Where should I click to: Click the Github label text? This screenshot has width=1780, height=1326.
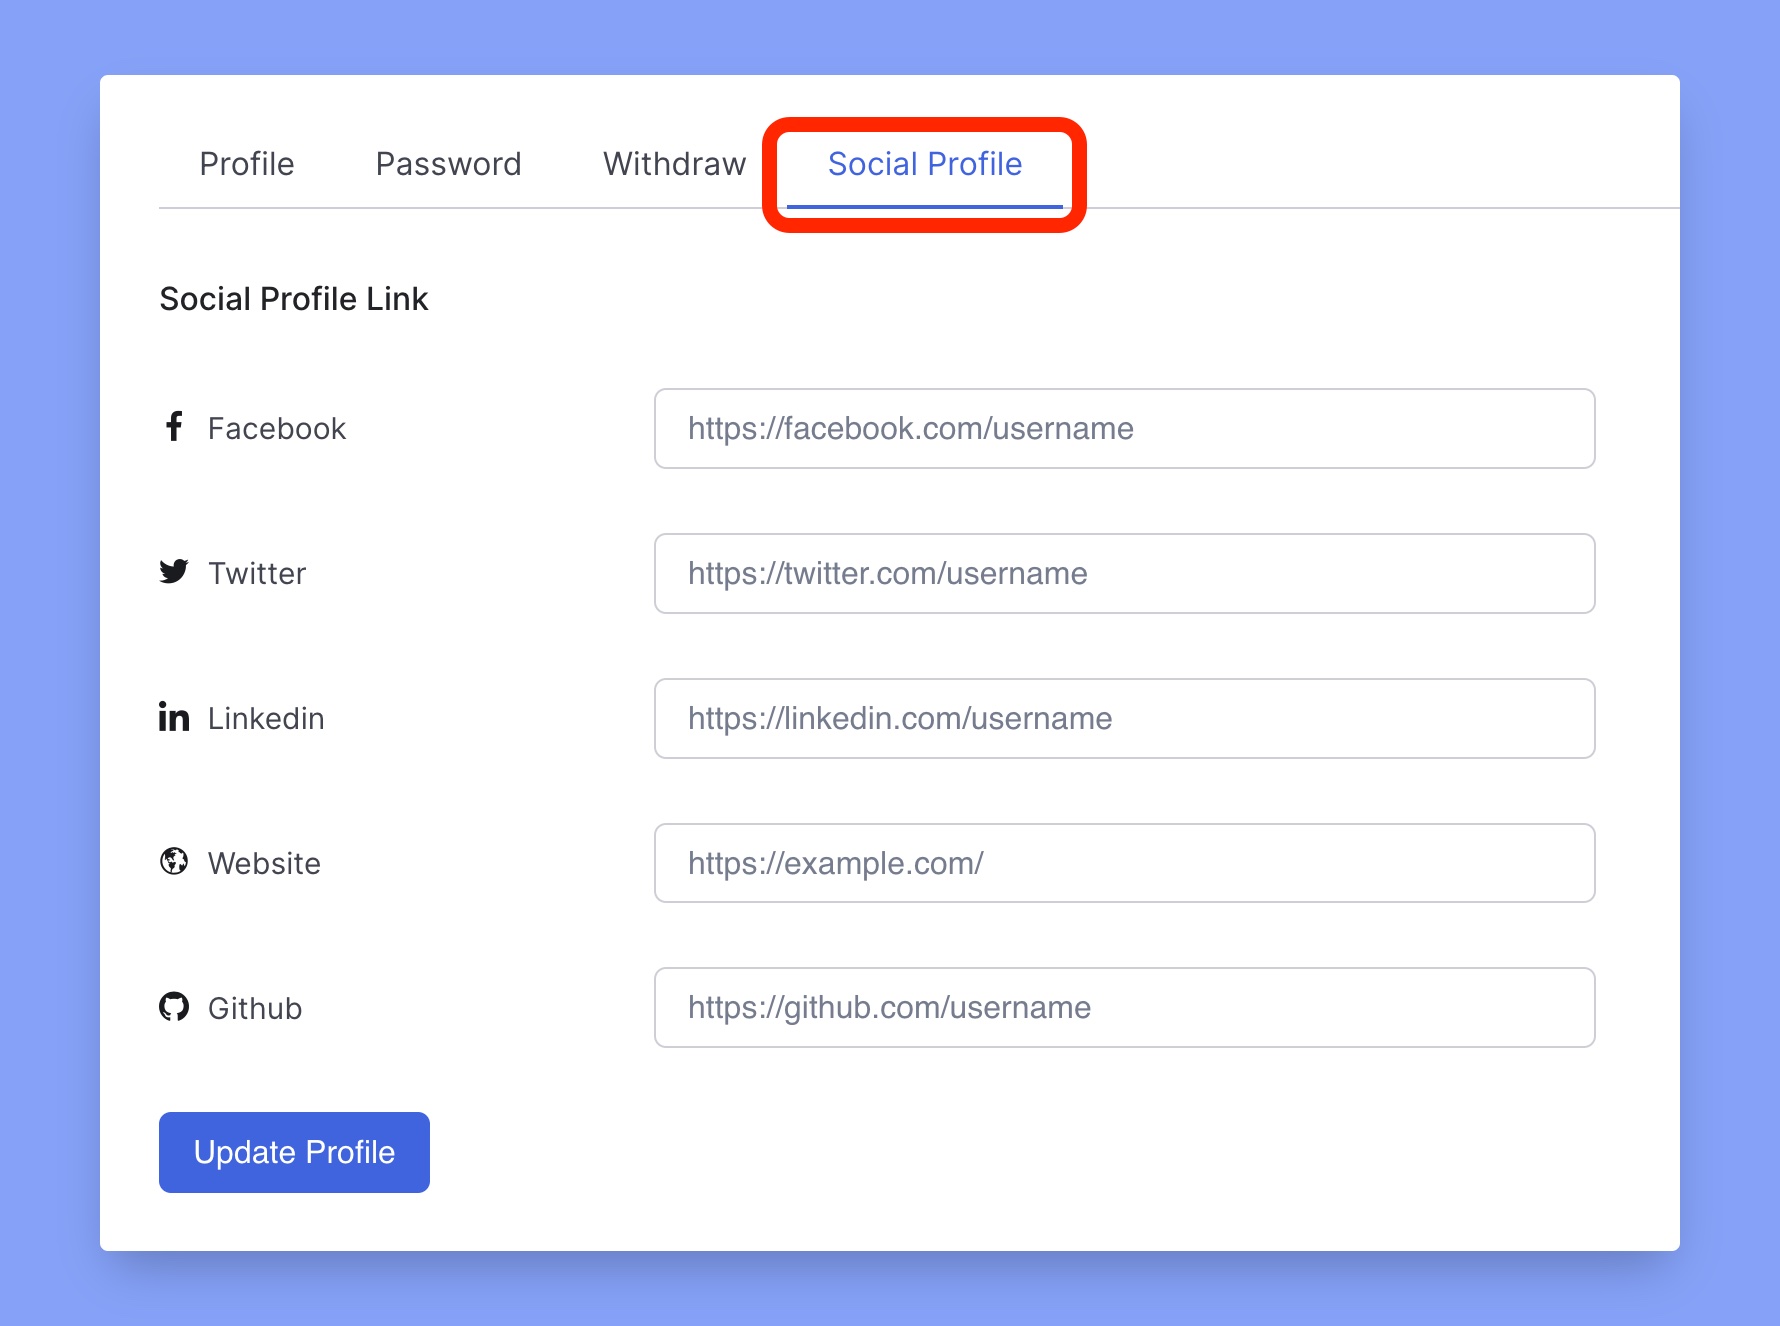(255, 1008)
